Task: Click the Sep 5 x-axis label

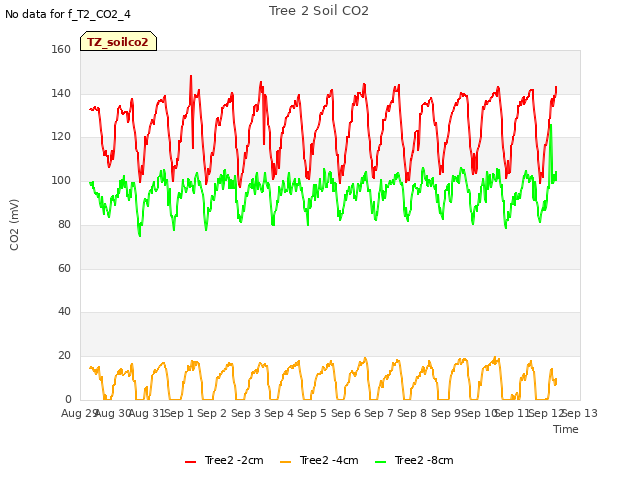Action: point(312,413)
